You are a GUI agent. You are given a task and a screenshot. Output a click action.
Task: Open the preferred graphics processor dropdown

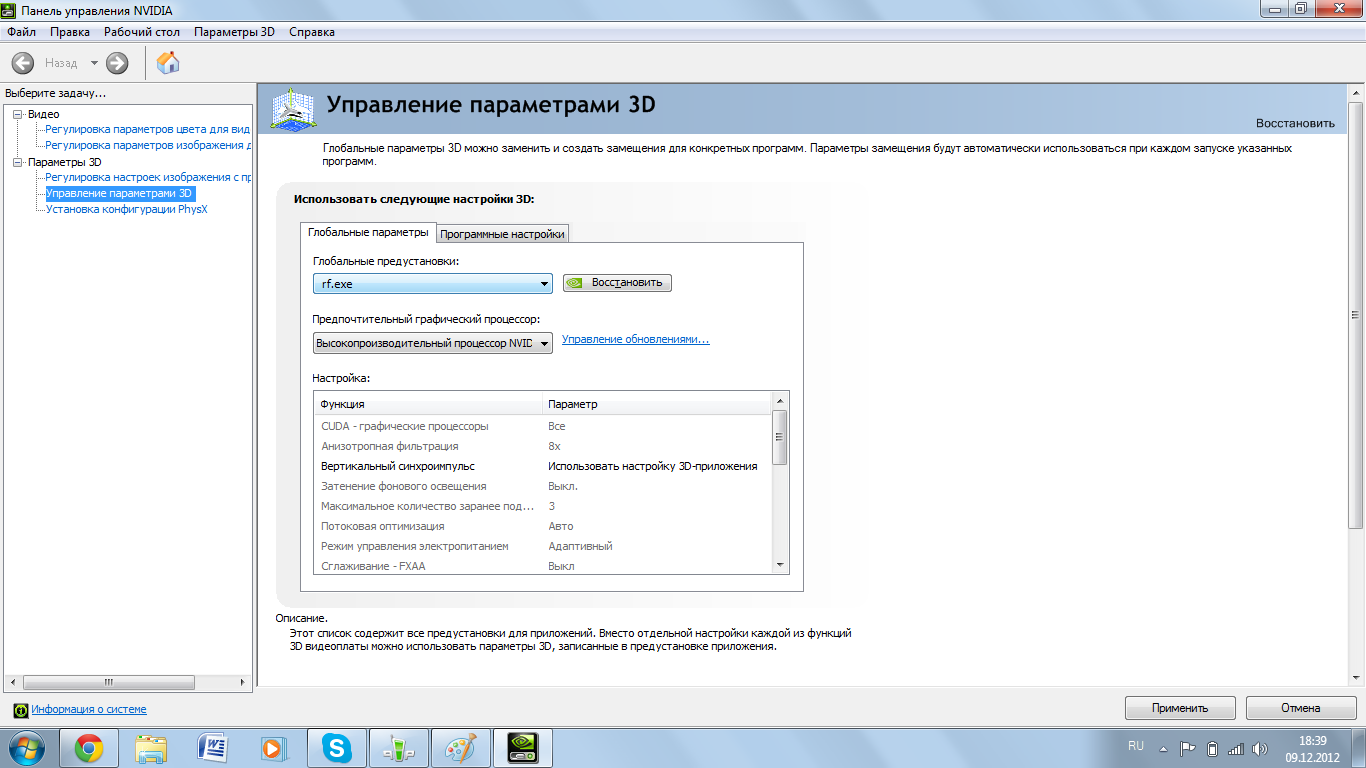[x=433, y=343]
